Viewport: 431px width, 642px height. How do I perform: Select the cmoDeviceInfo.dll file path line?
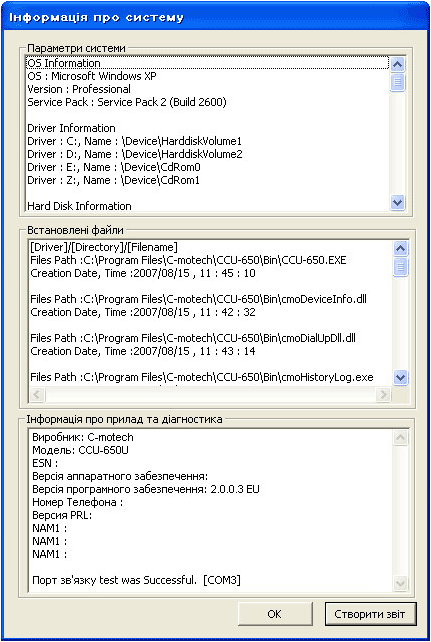199,299
